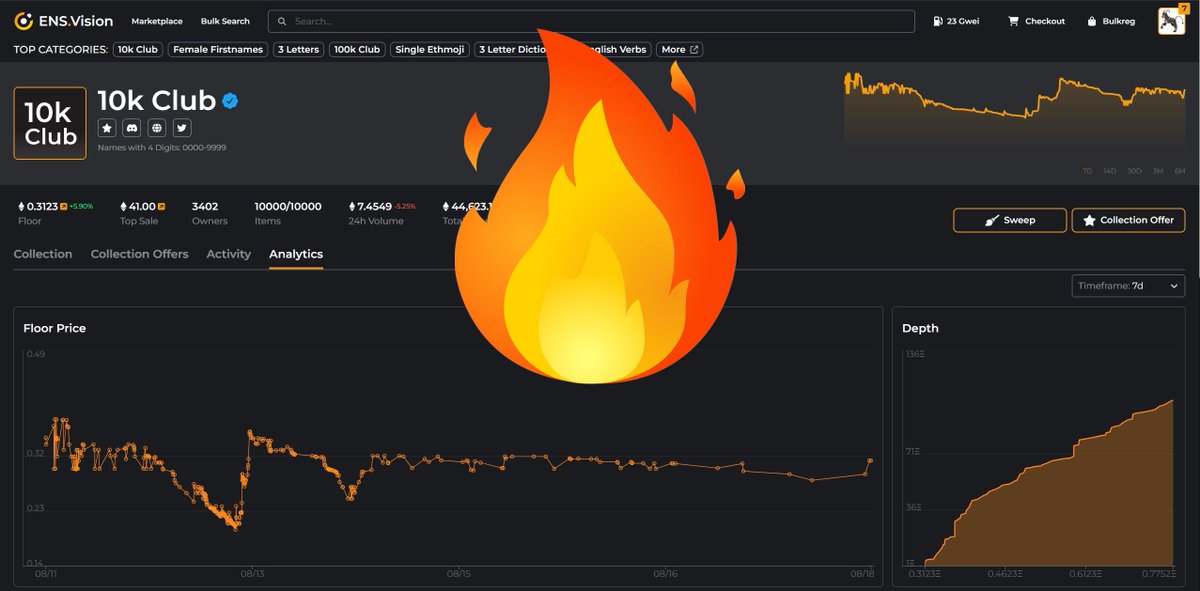Click the 08/16 date axis label
Screen dimensions: 1200x591
click(x=665, y=574)
